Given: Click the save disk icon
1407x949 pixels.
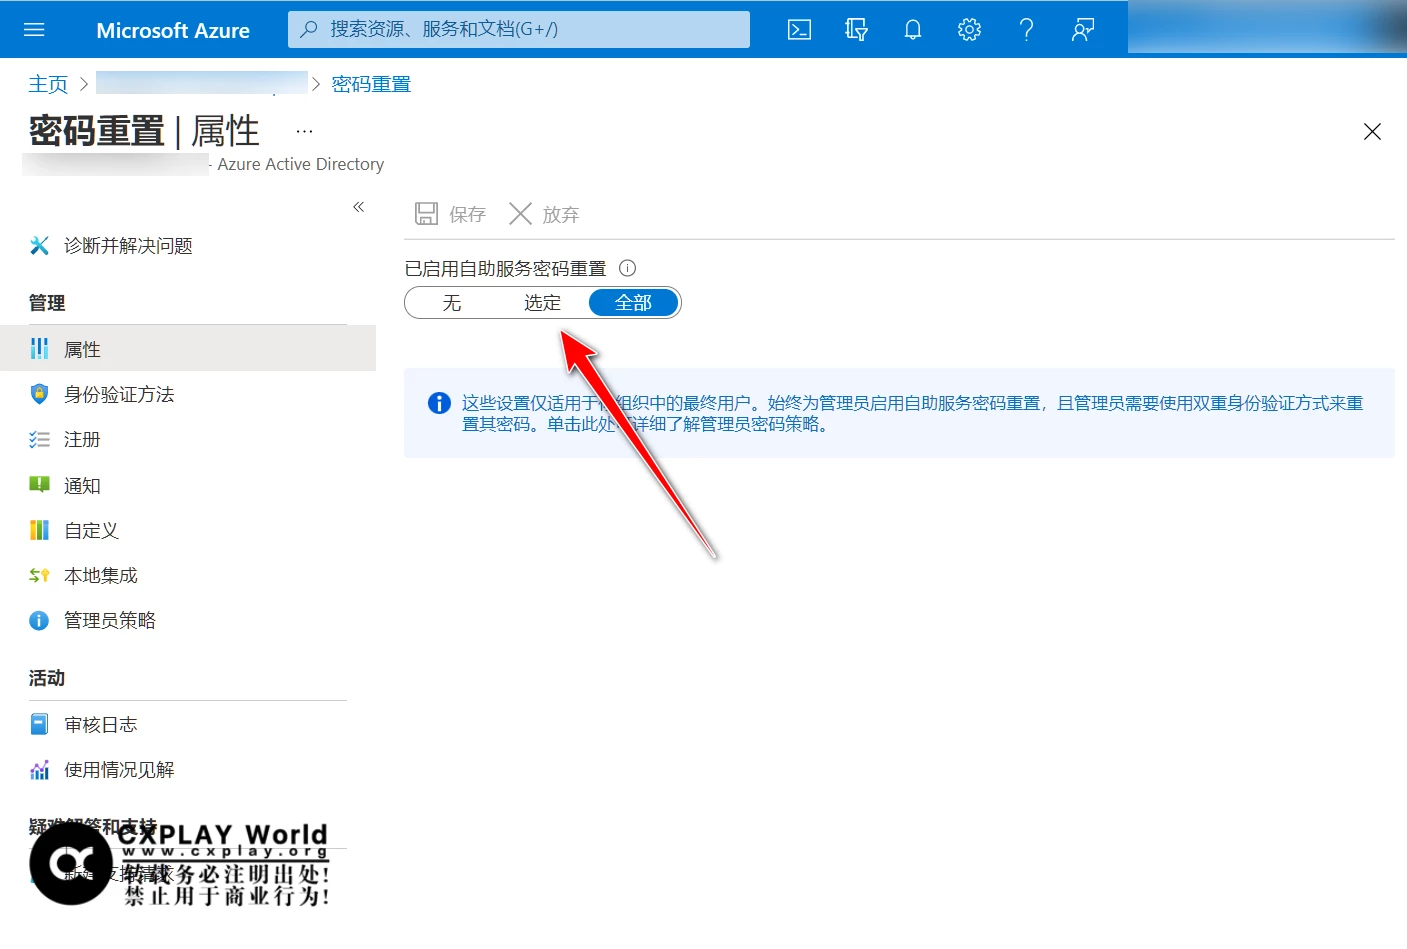Looking at the screenshot, I should [427, 213].
